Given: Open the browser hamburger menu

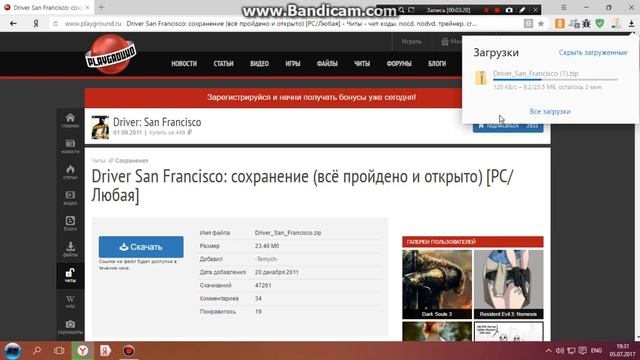Looking at the screenshot, I should pyautogui.click(x=564, y=8).
